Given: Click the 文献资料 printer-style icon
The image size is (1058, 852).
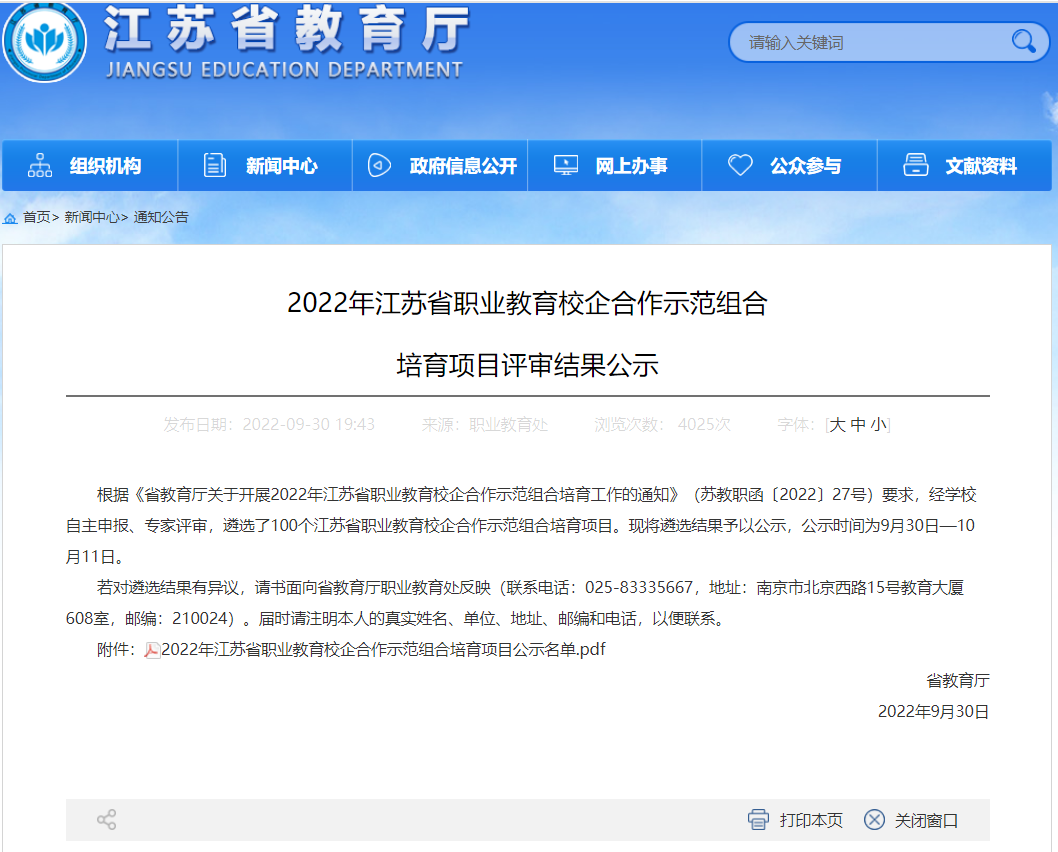Looking at the screenshot, I should coord(915,166).
